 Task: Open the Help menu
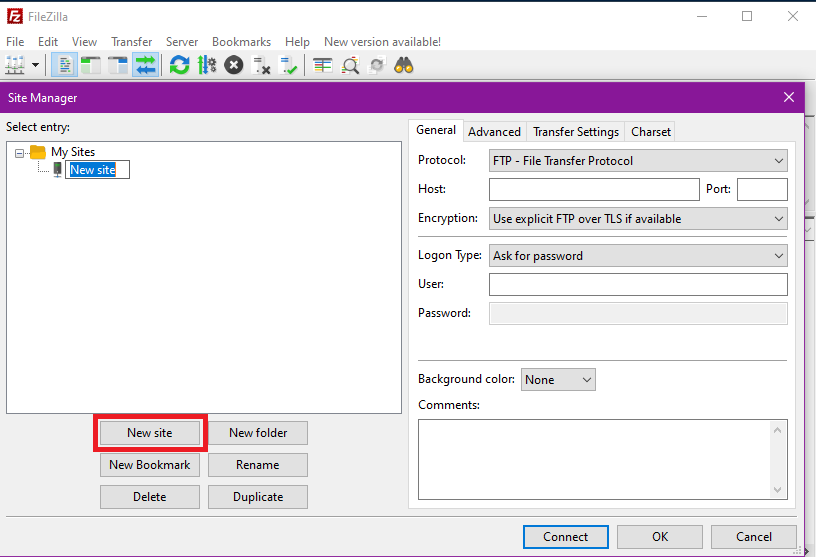297,42
